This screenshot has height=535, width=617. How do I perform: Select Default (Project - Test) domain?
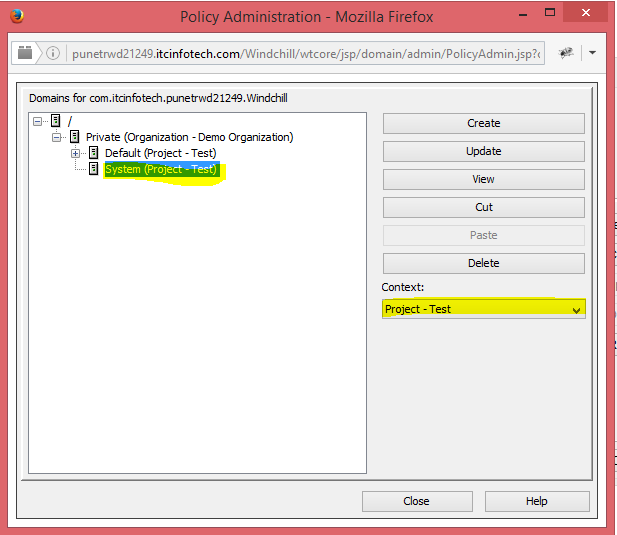point(161,153)
